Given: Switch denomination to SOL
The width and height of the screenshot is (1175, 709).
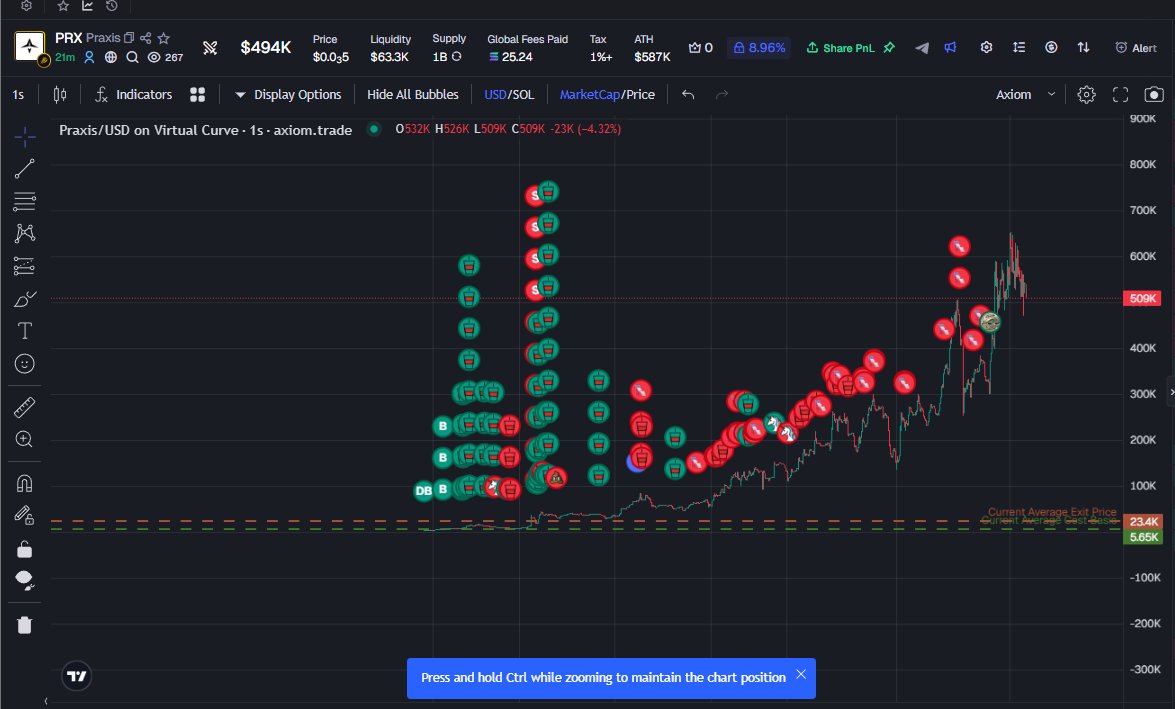Looking at the screenshot, I should (523, 94).
